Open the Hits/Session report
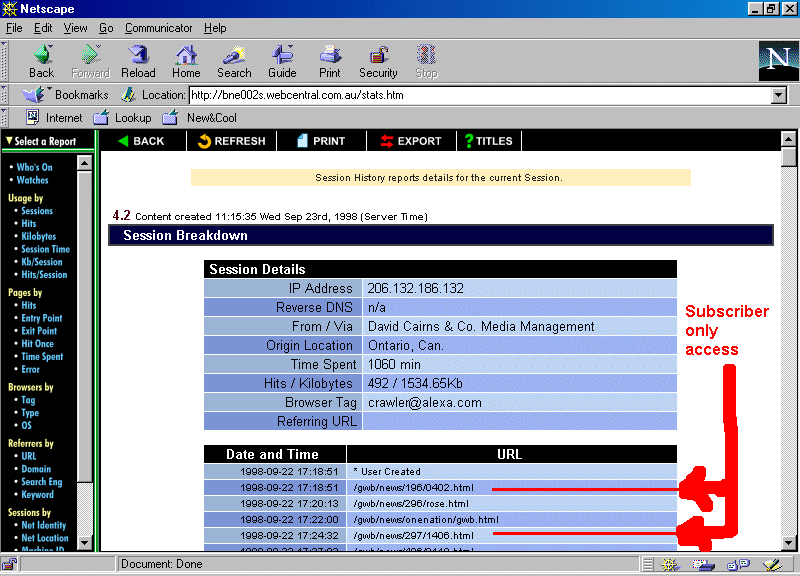800x576 pixels. pyautogui.click(x=44, y=274)
